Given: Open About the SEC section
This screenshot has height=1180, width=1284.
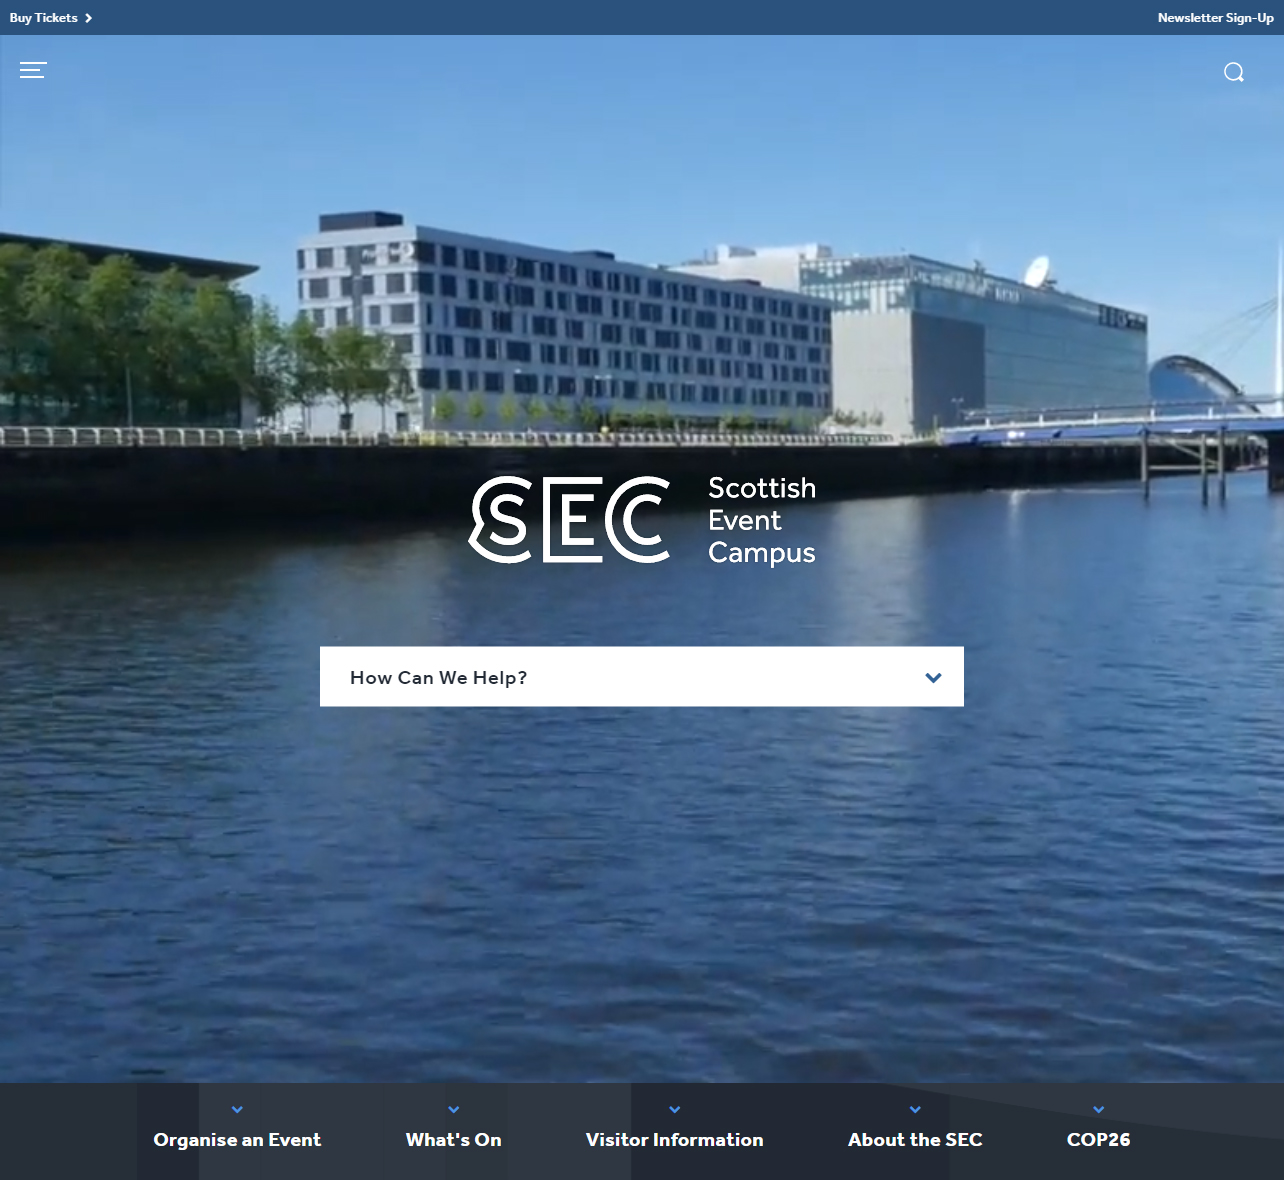Looking at the screenshot, I should tap(915, 1140).
